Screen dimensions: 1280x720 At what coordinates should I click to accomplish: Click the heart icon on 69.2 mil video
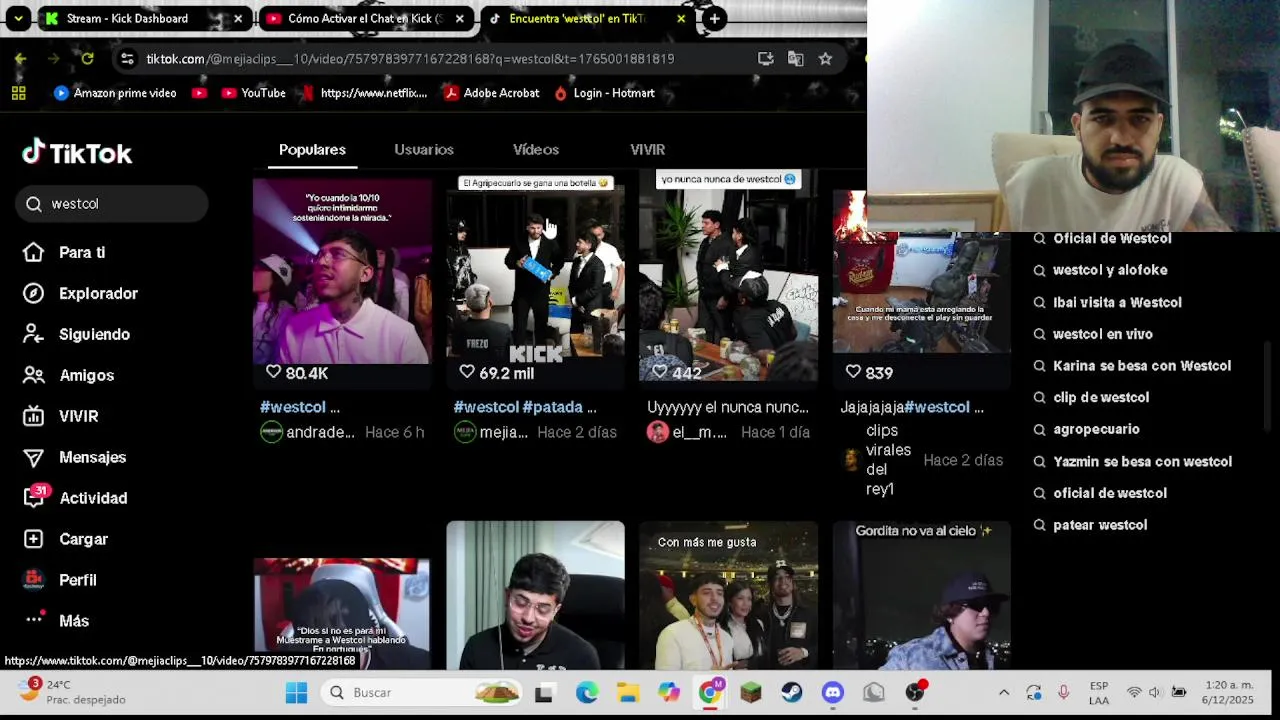[x=466, y=372]
